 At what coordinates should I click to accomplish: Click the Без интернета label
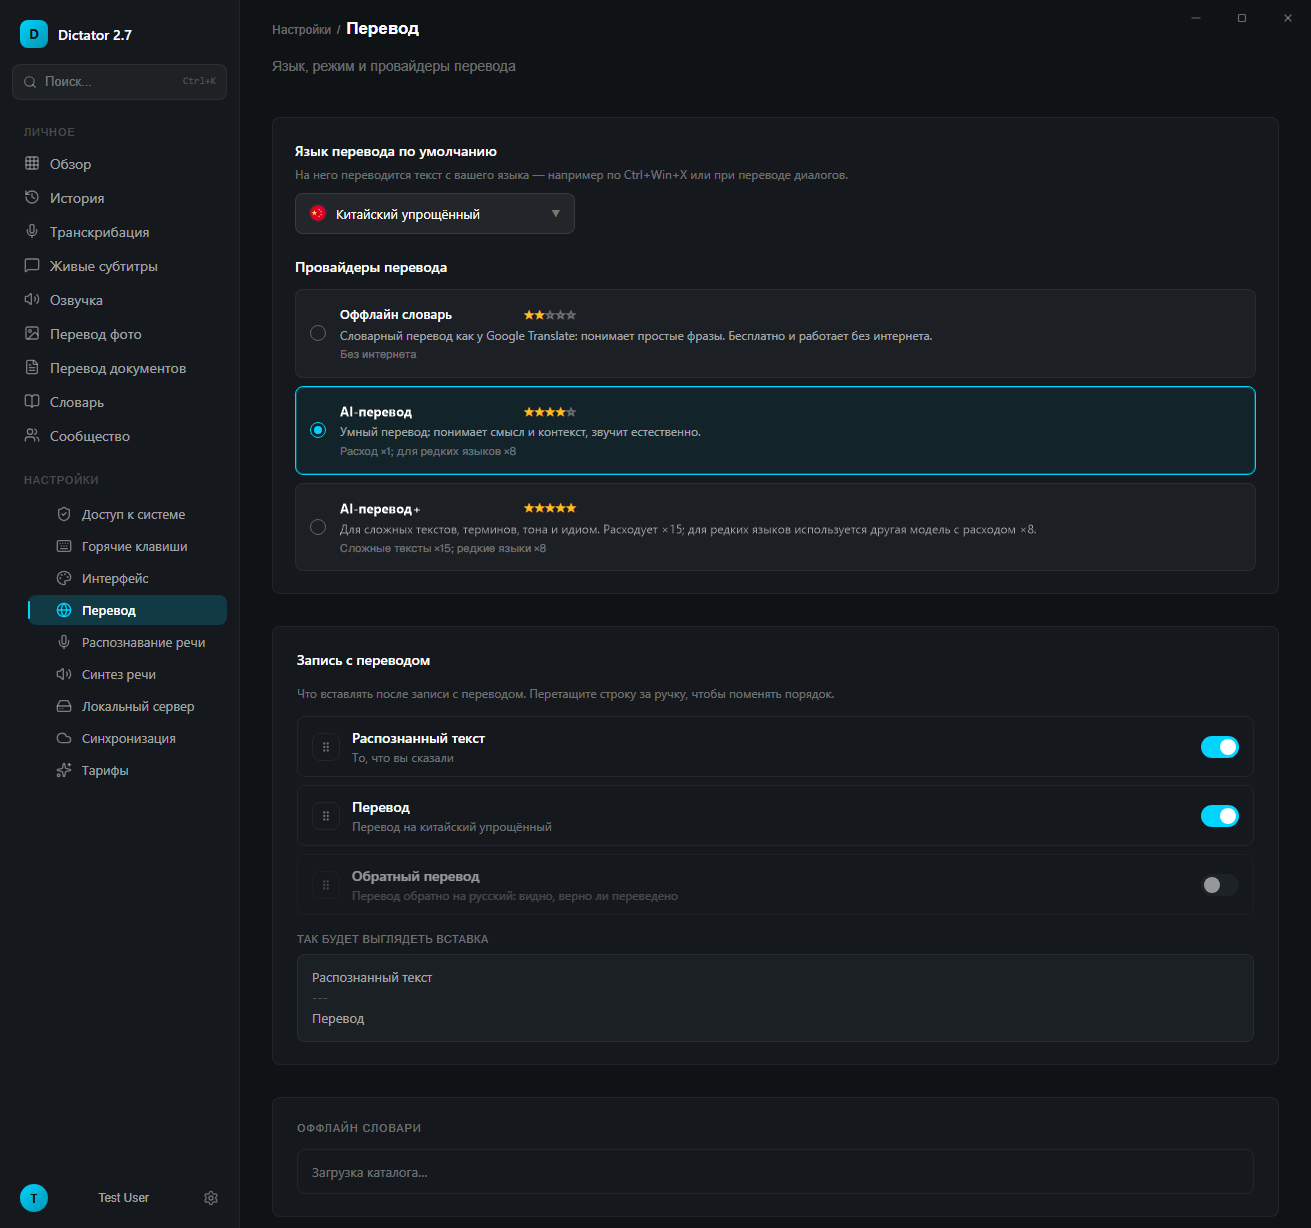tap(378, 354)
